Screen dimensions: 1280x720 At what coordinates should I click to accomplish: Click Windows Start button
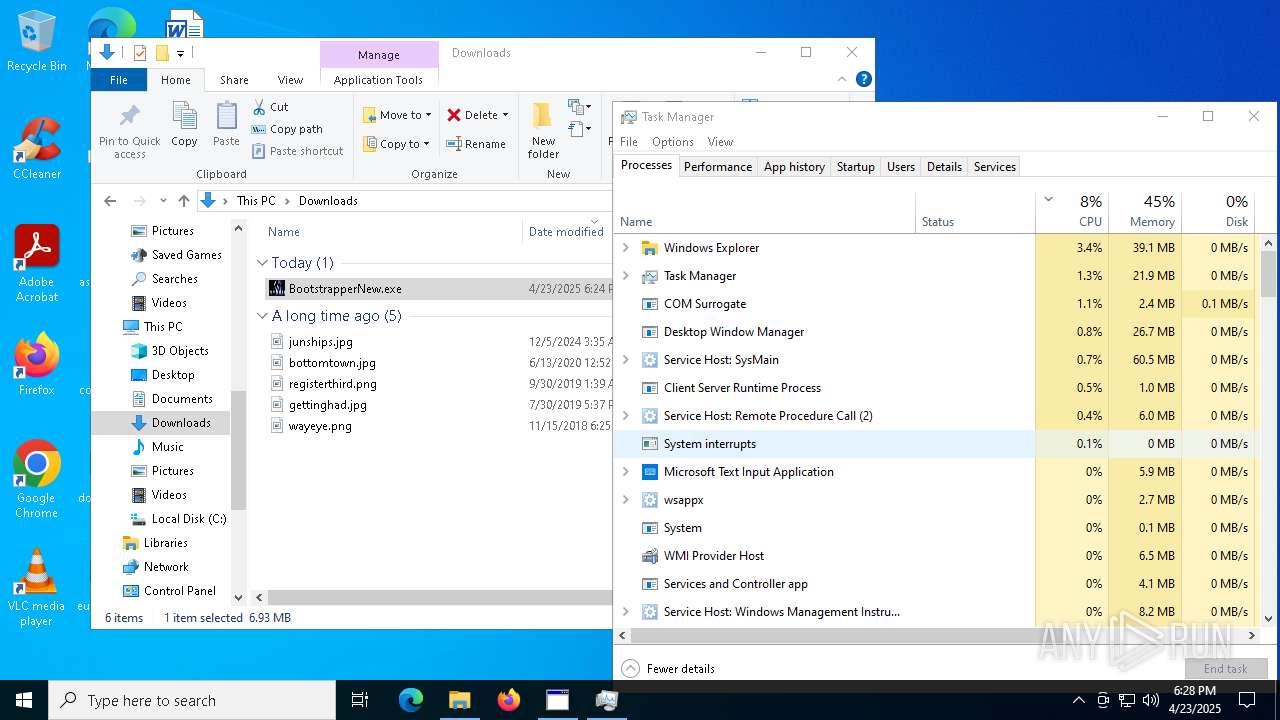24,700
